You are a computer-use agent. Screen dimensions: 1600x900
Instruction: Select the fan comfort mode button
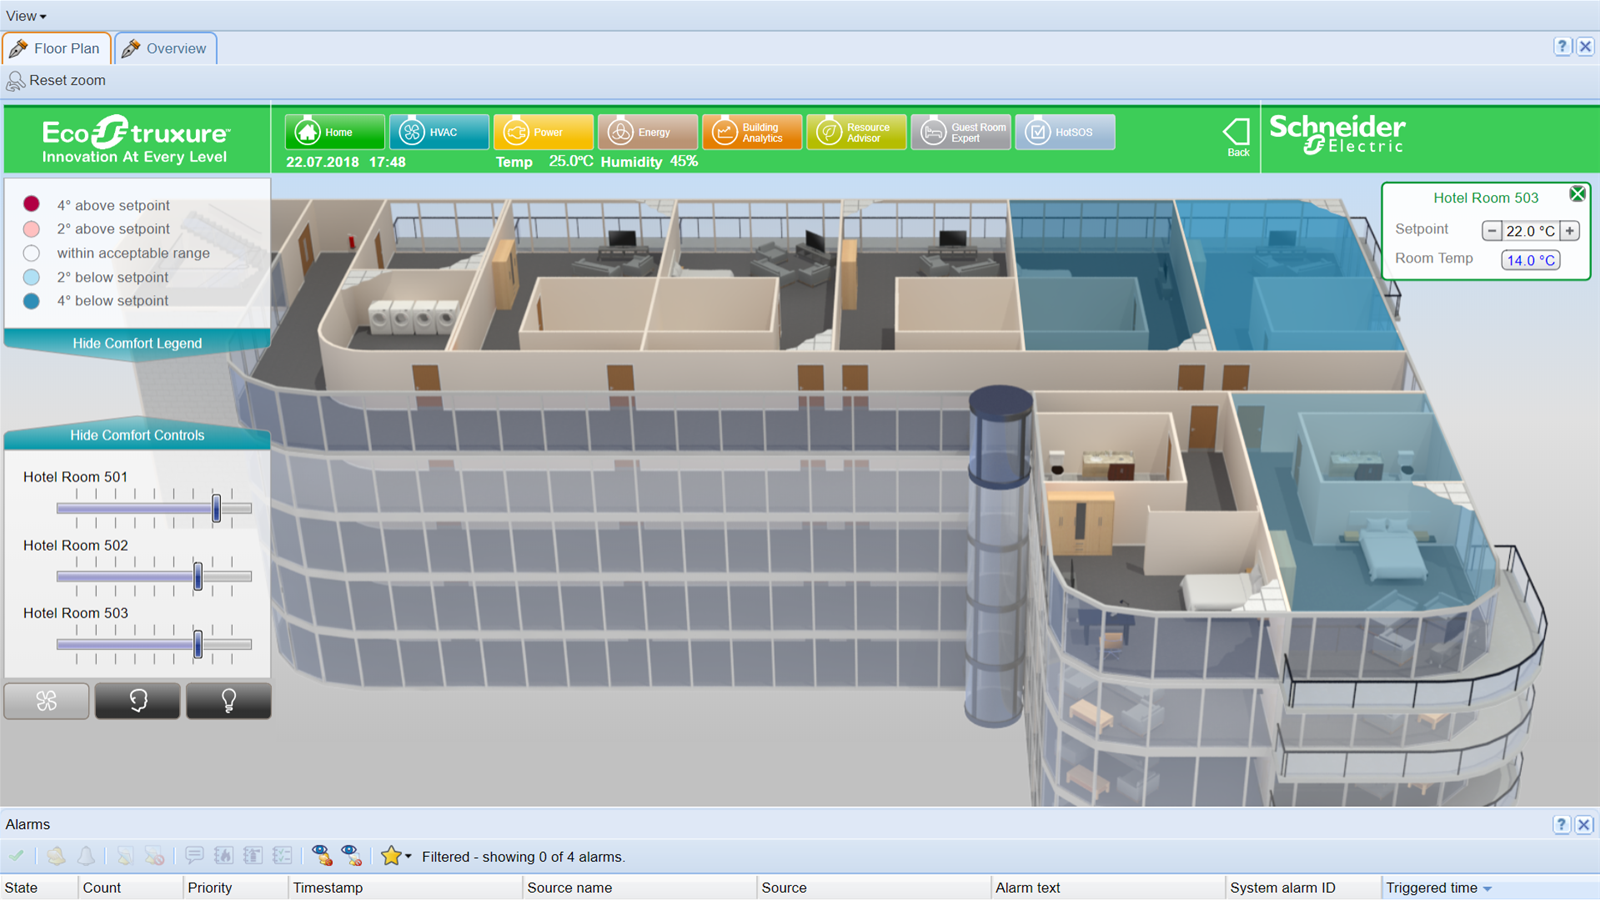tap(46, 701)
